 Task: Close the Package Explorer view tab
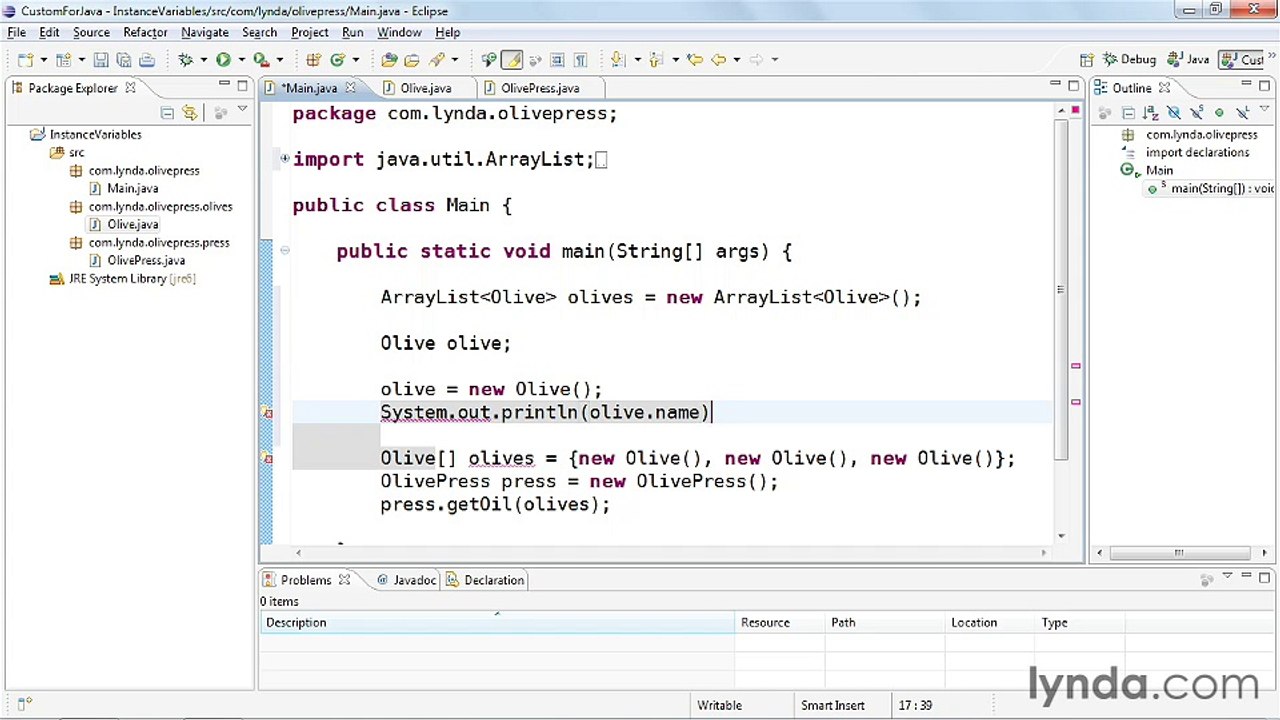(x=130, y=88)
